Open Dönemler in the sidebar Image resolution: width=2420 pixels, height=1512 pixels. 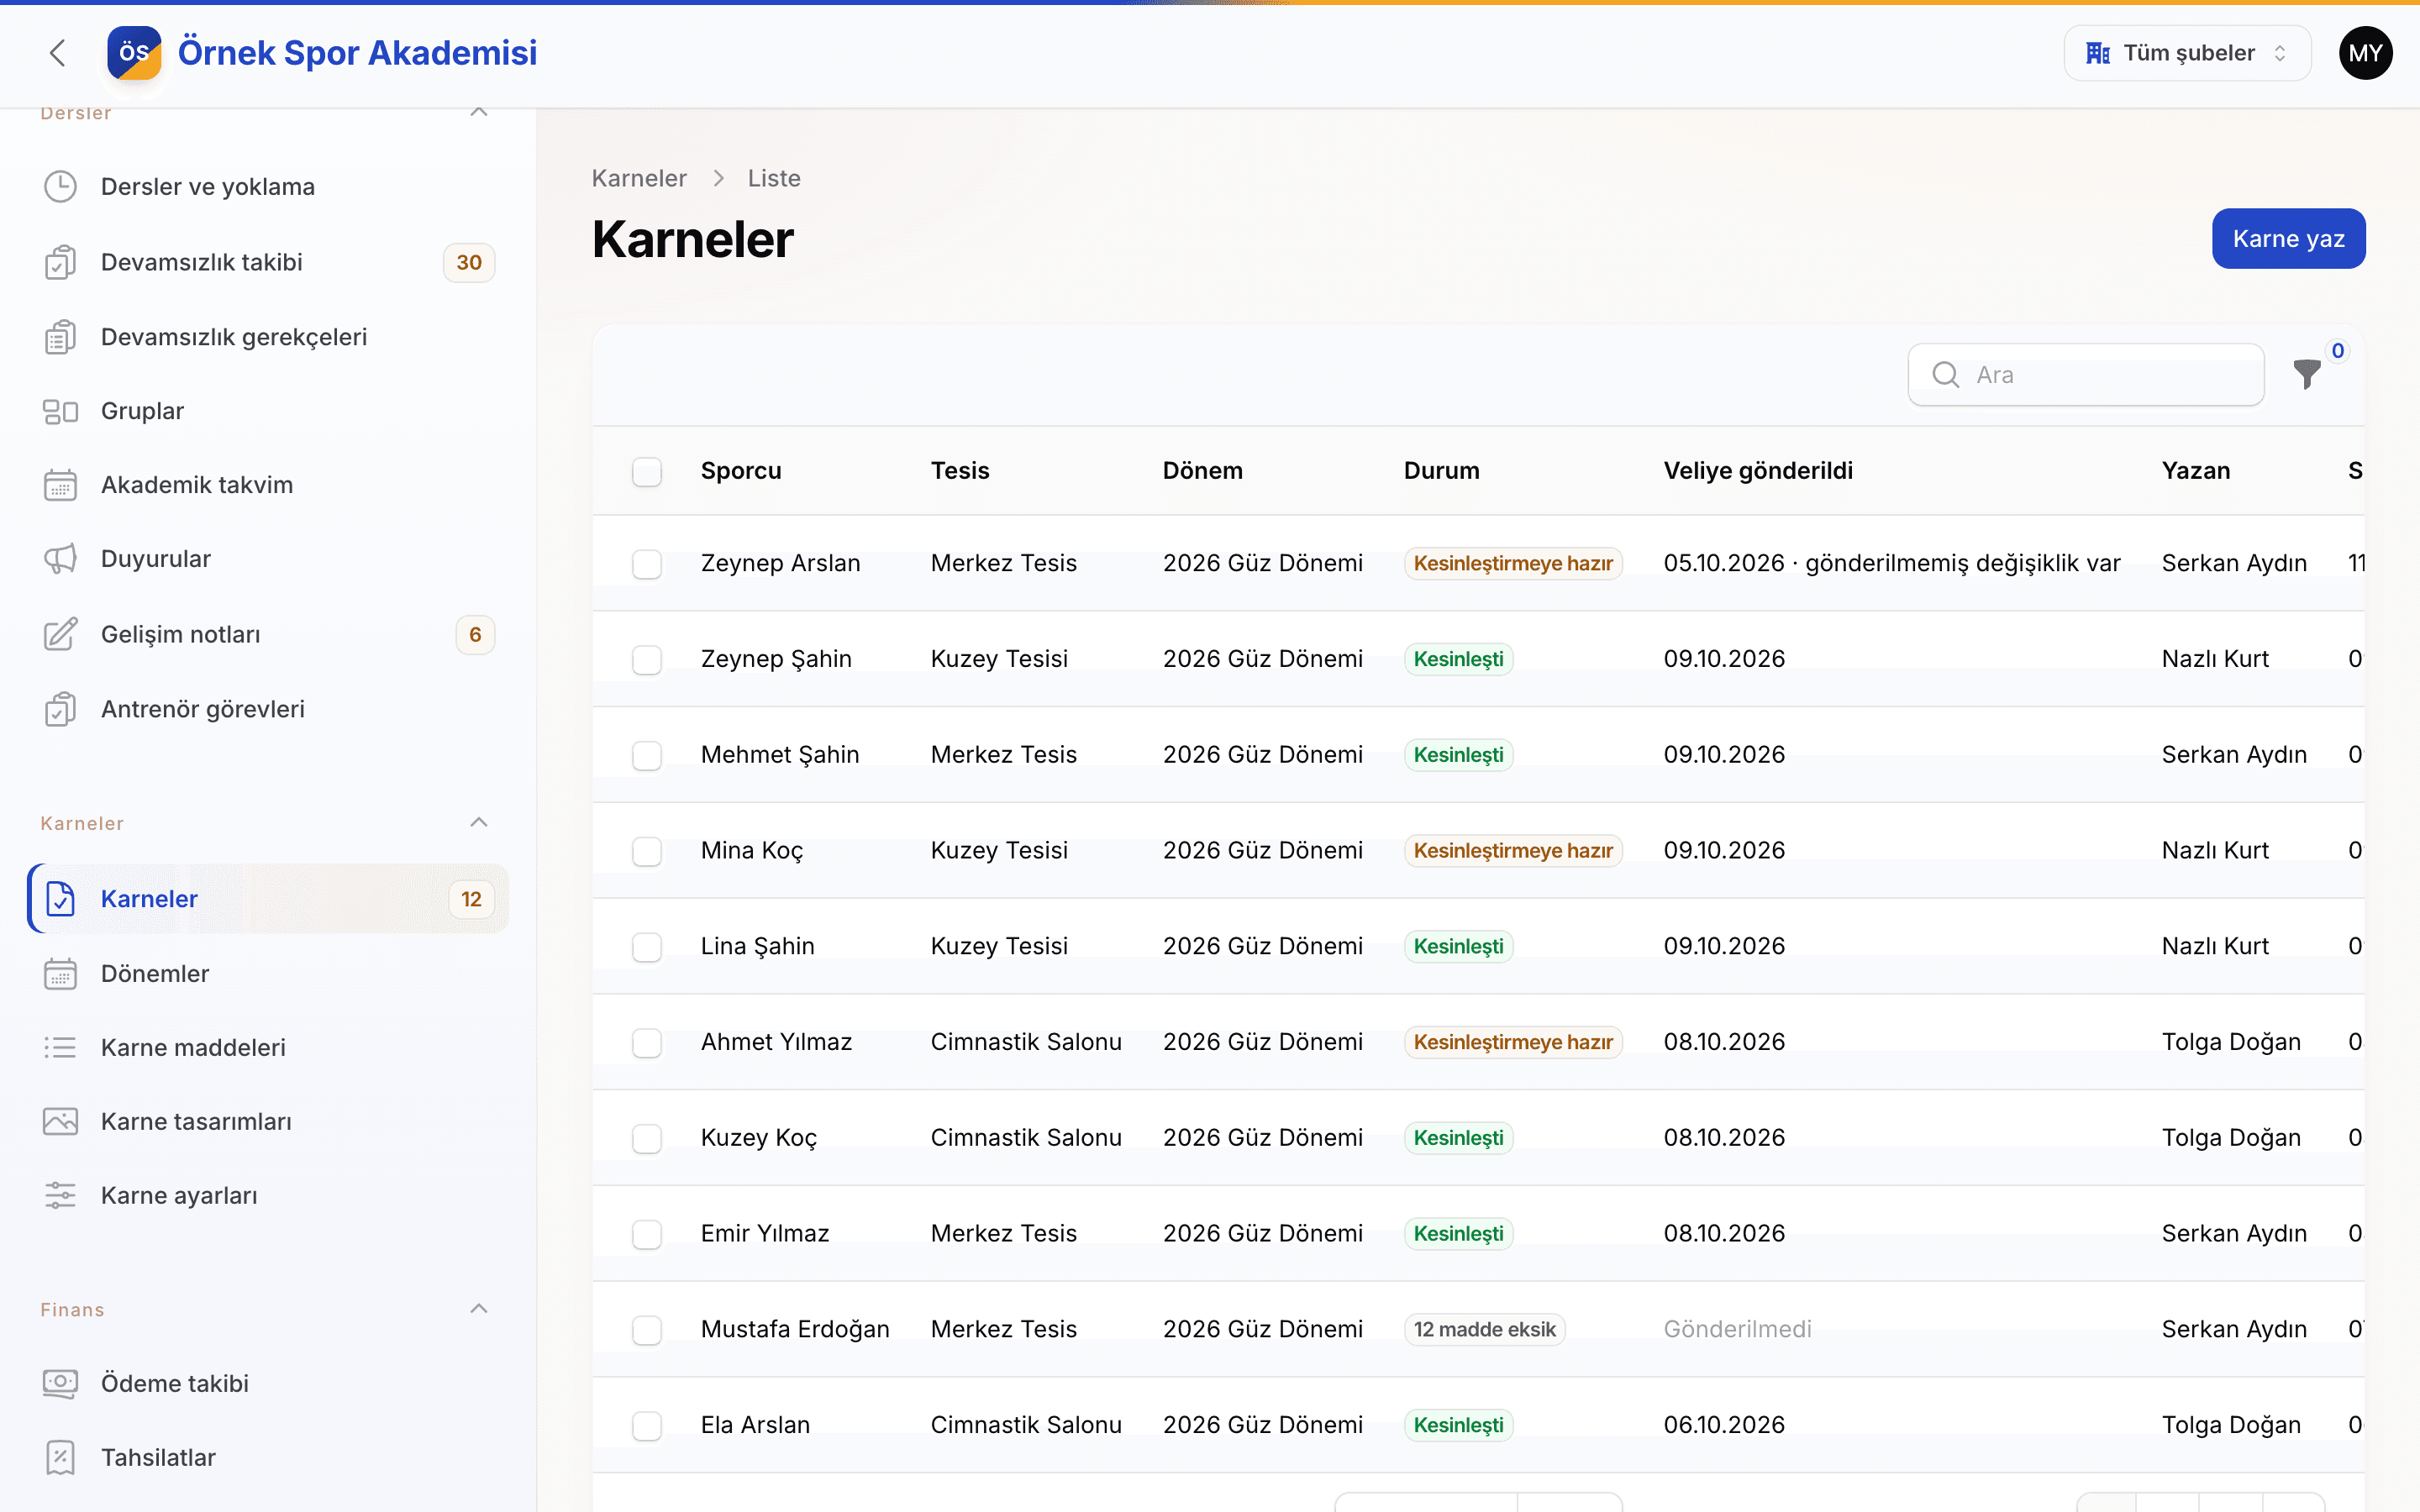268,973
